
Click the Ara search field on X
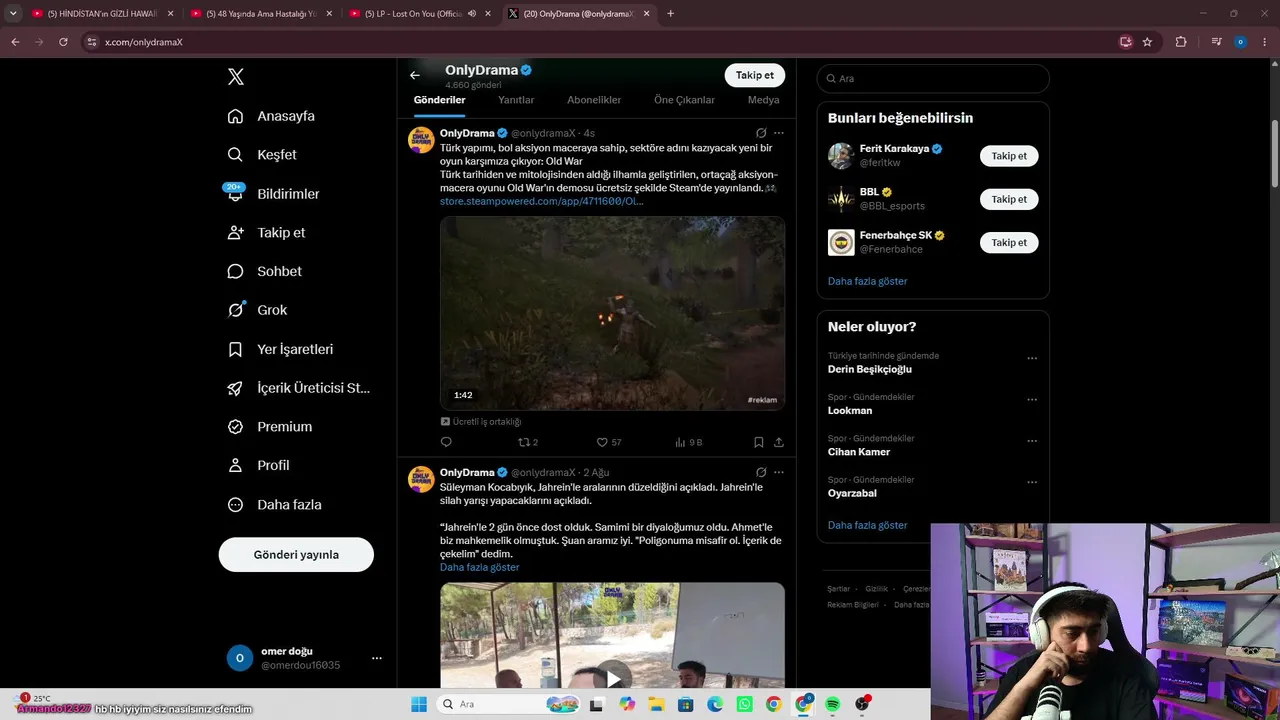point(933,78)
